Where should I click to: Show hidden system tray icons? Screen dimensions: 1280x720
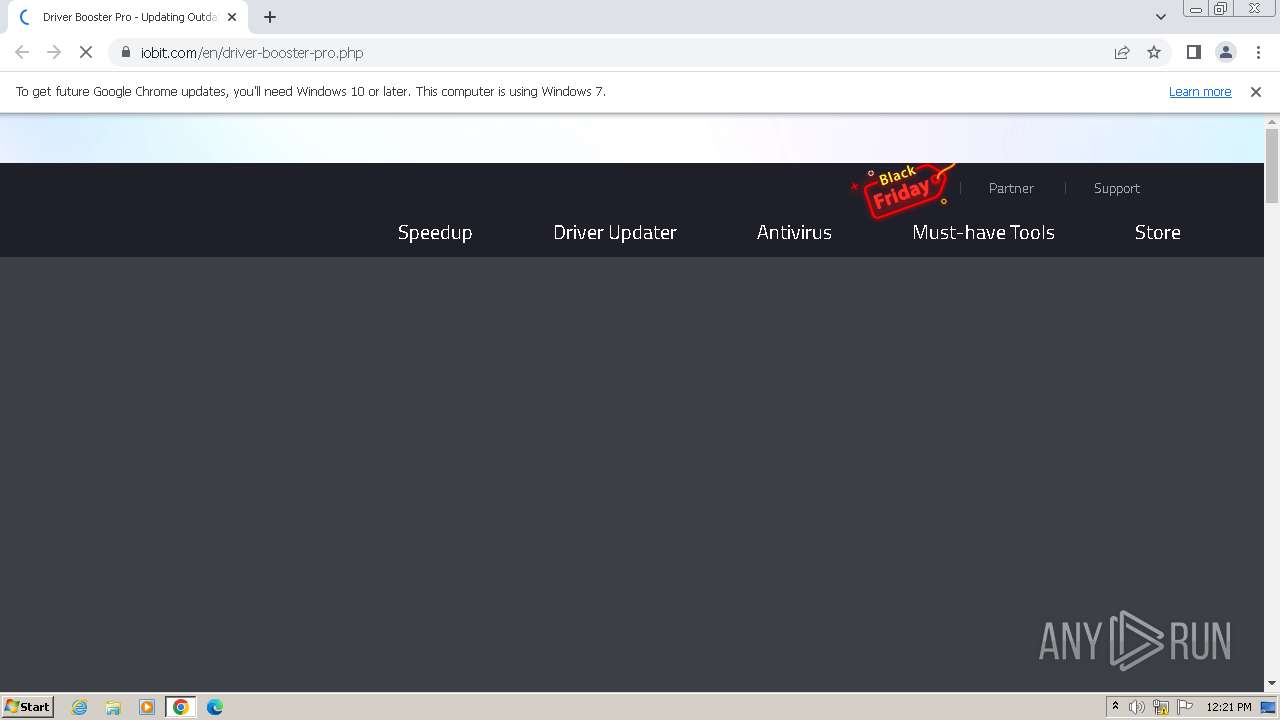[1115, 707]
